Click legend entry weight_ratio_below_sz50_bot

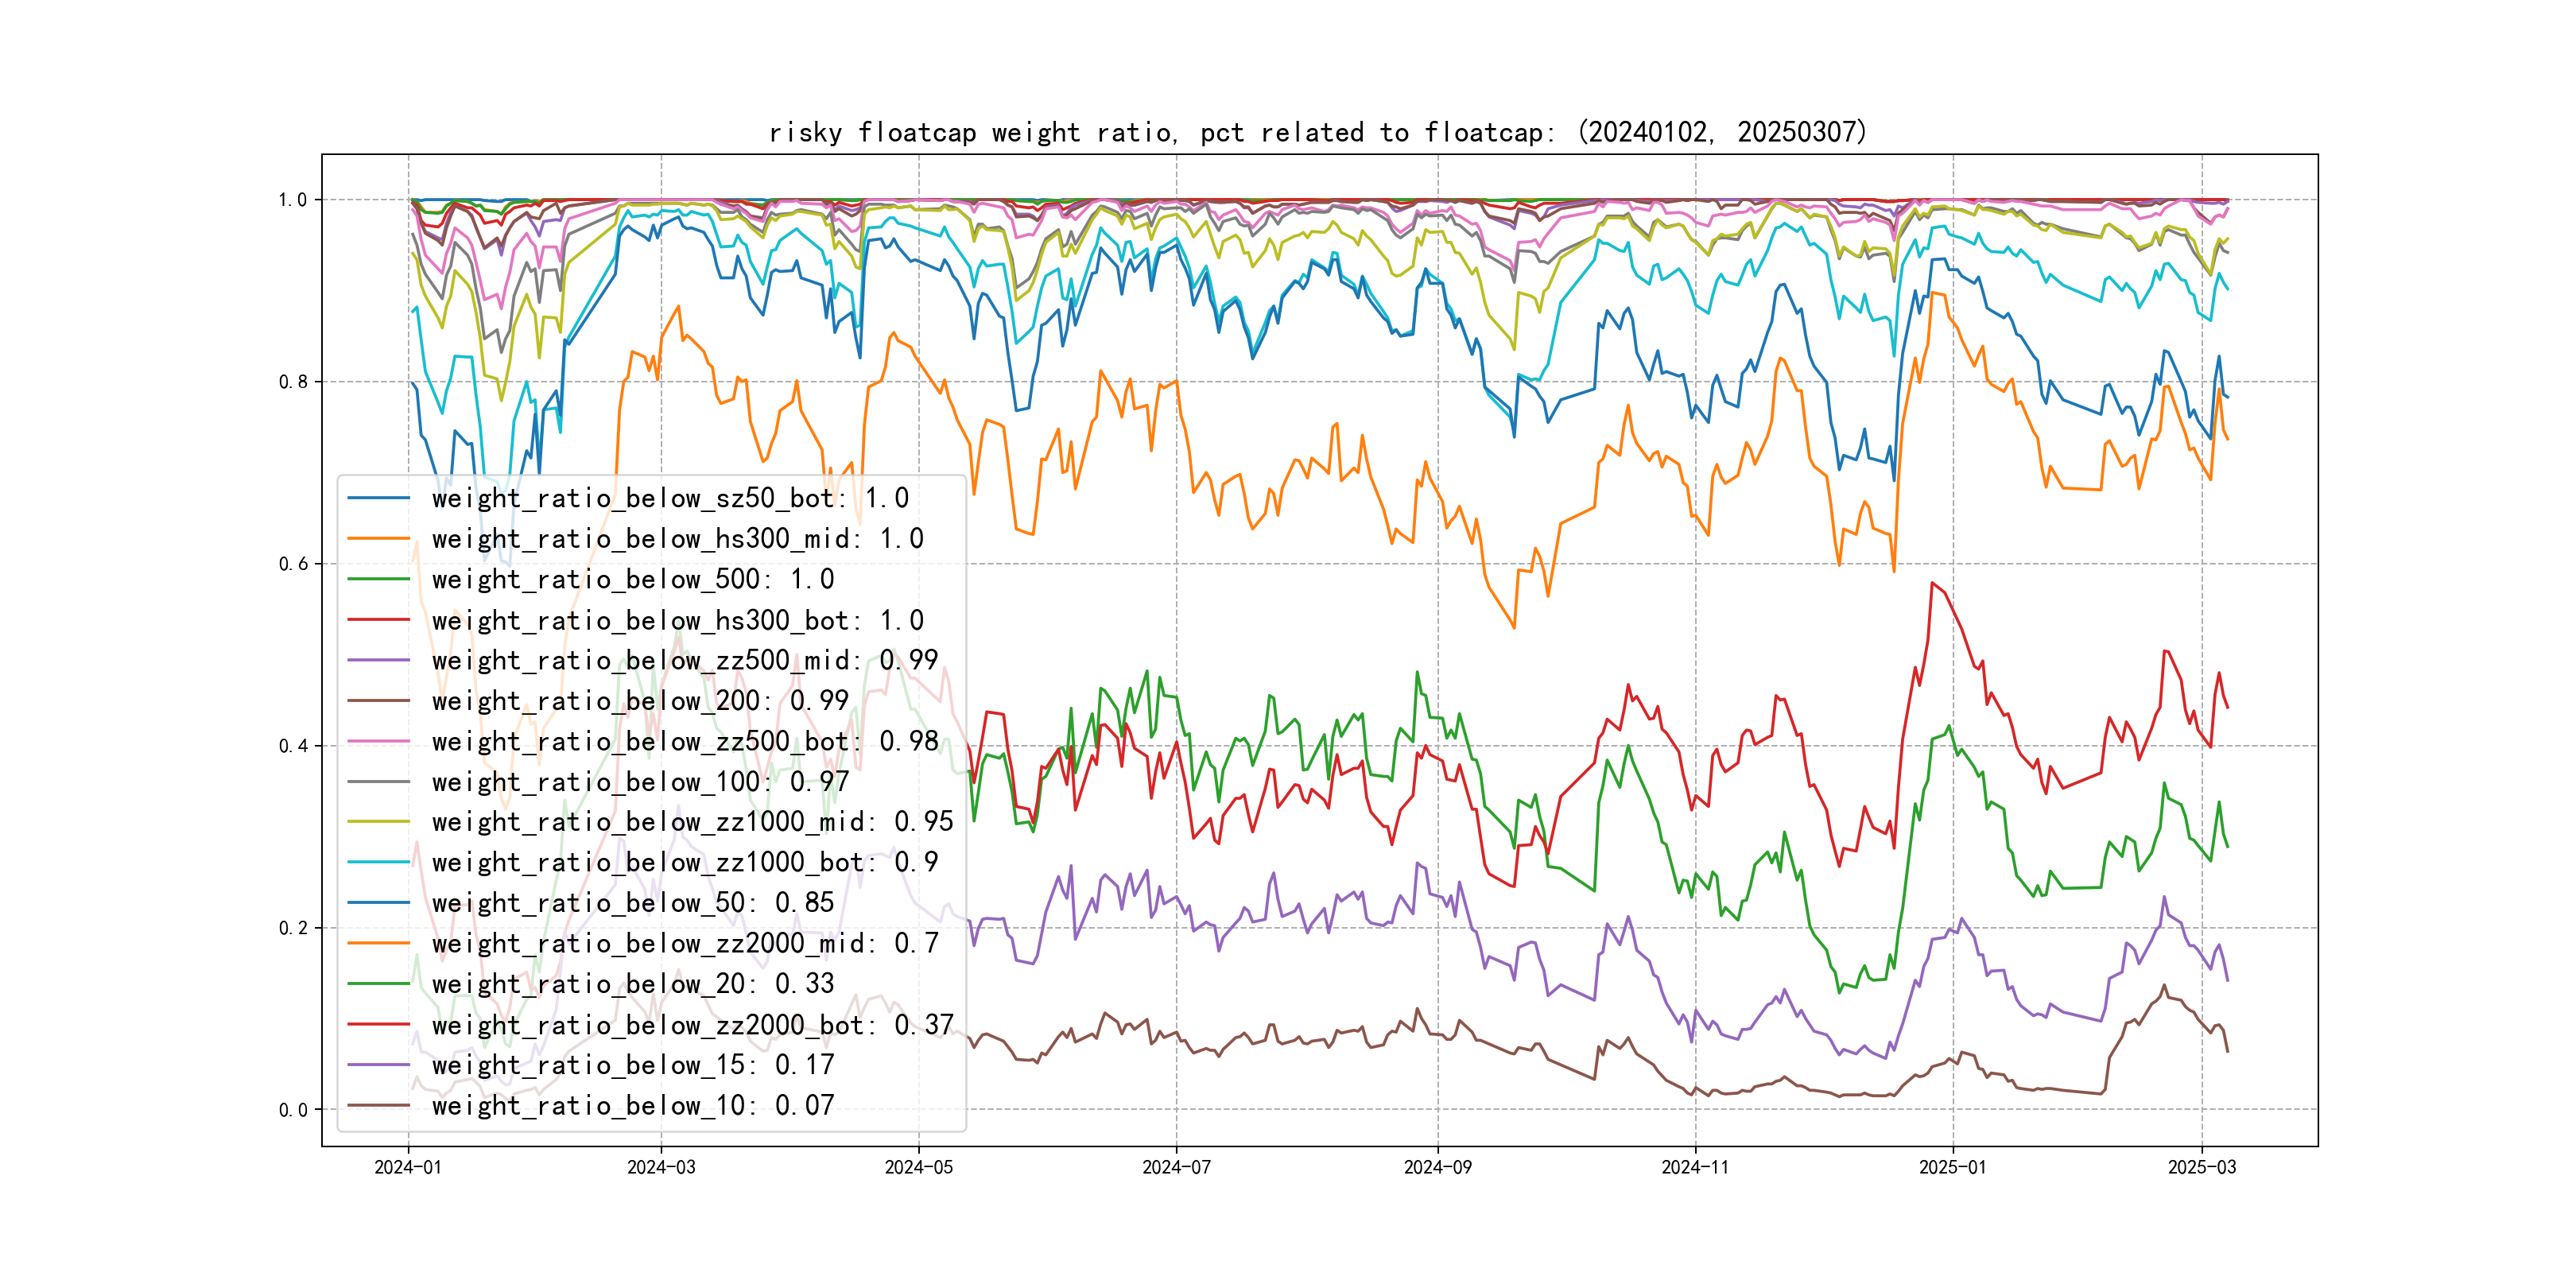pos(670,498)
